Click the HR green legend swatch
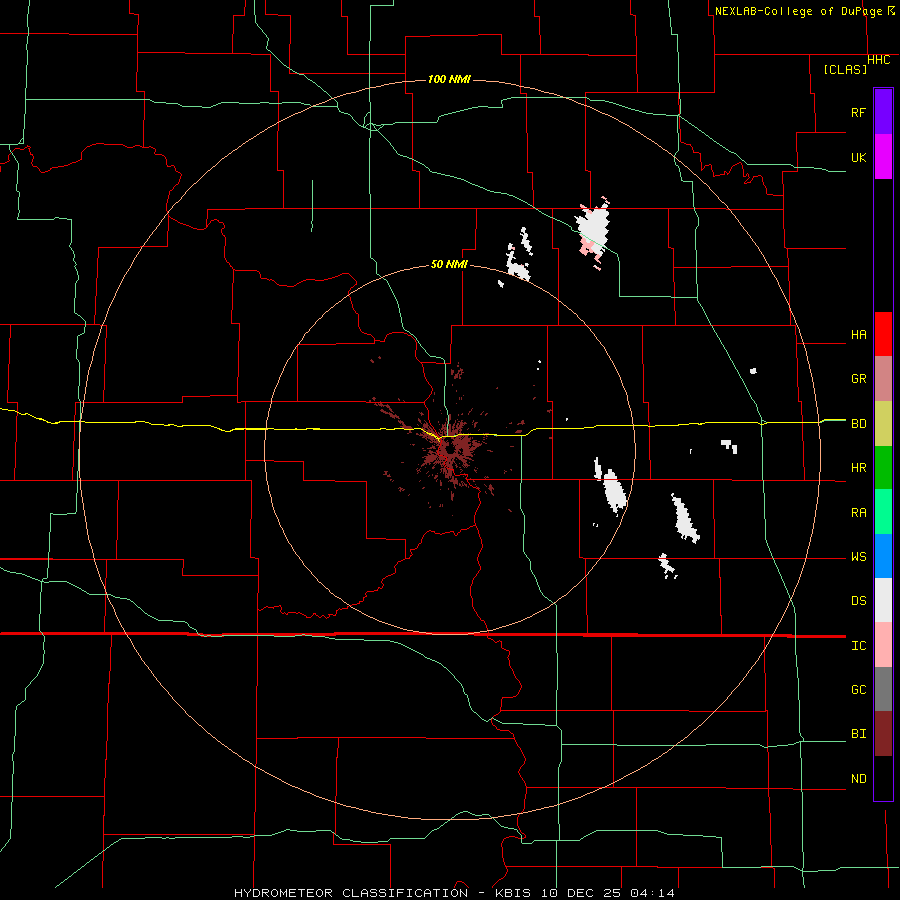The width and height of the screenshot is (900, 900). click(883, 468)
